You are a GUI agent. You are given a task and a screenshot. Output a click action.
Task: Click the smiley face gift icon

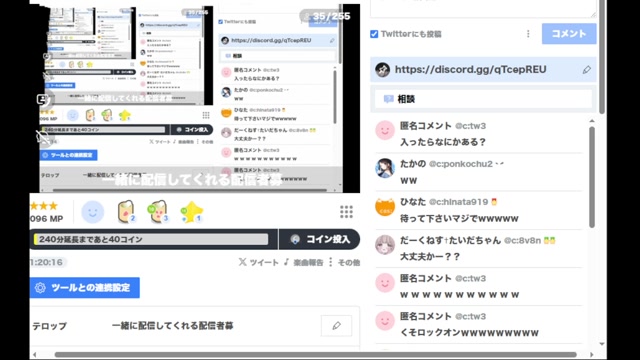tap(93, 212)
